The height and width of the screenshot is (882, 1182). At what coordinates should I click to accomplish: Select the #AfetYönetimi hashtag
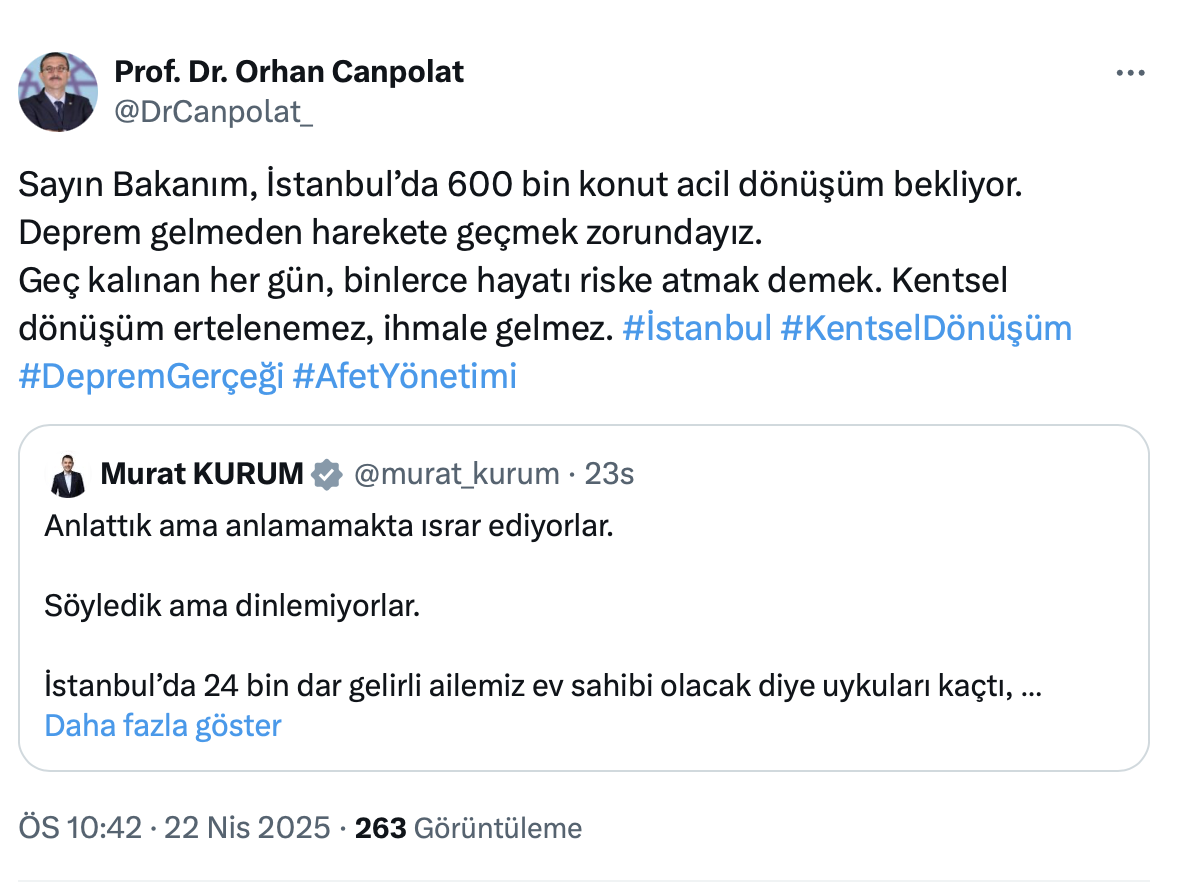pos(405,377)
